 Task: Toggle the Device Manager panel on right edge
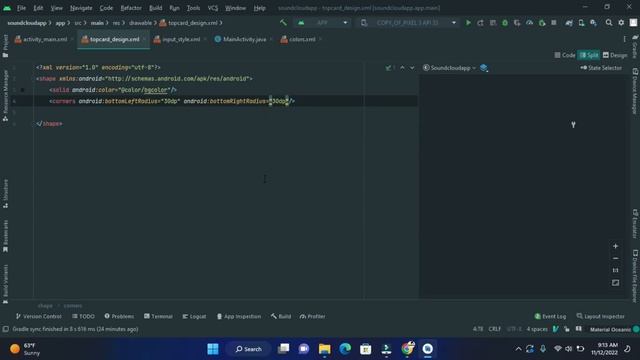(635, 91)
